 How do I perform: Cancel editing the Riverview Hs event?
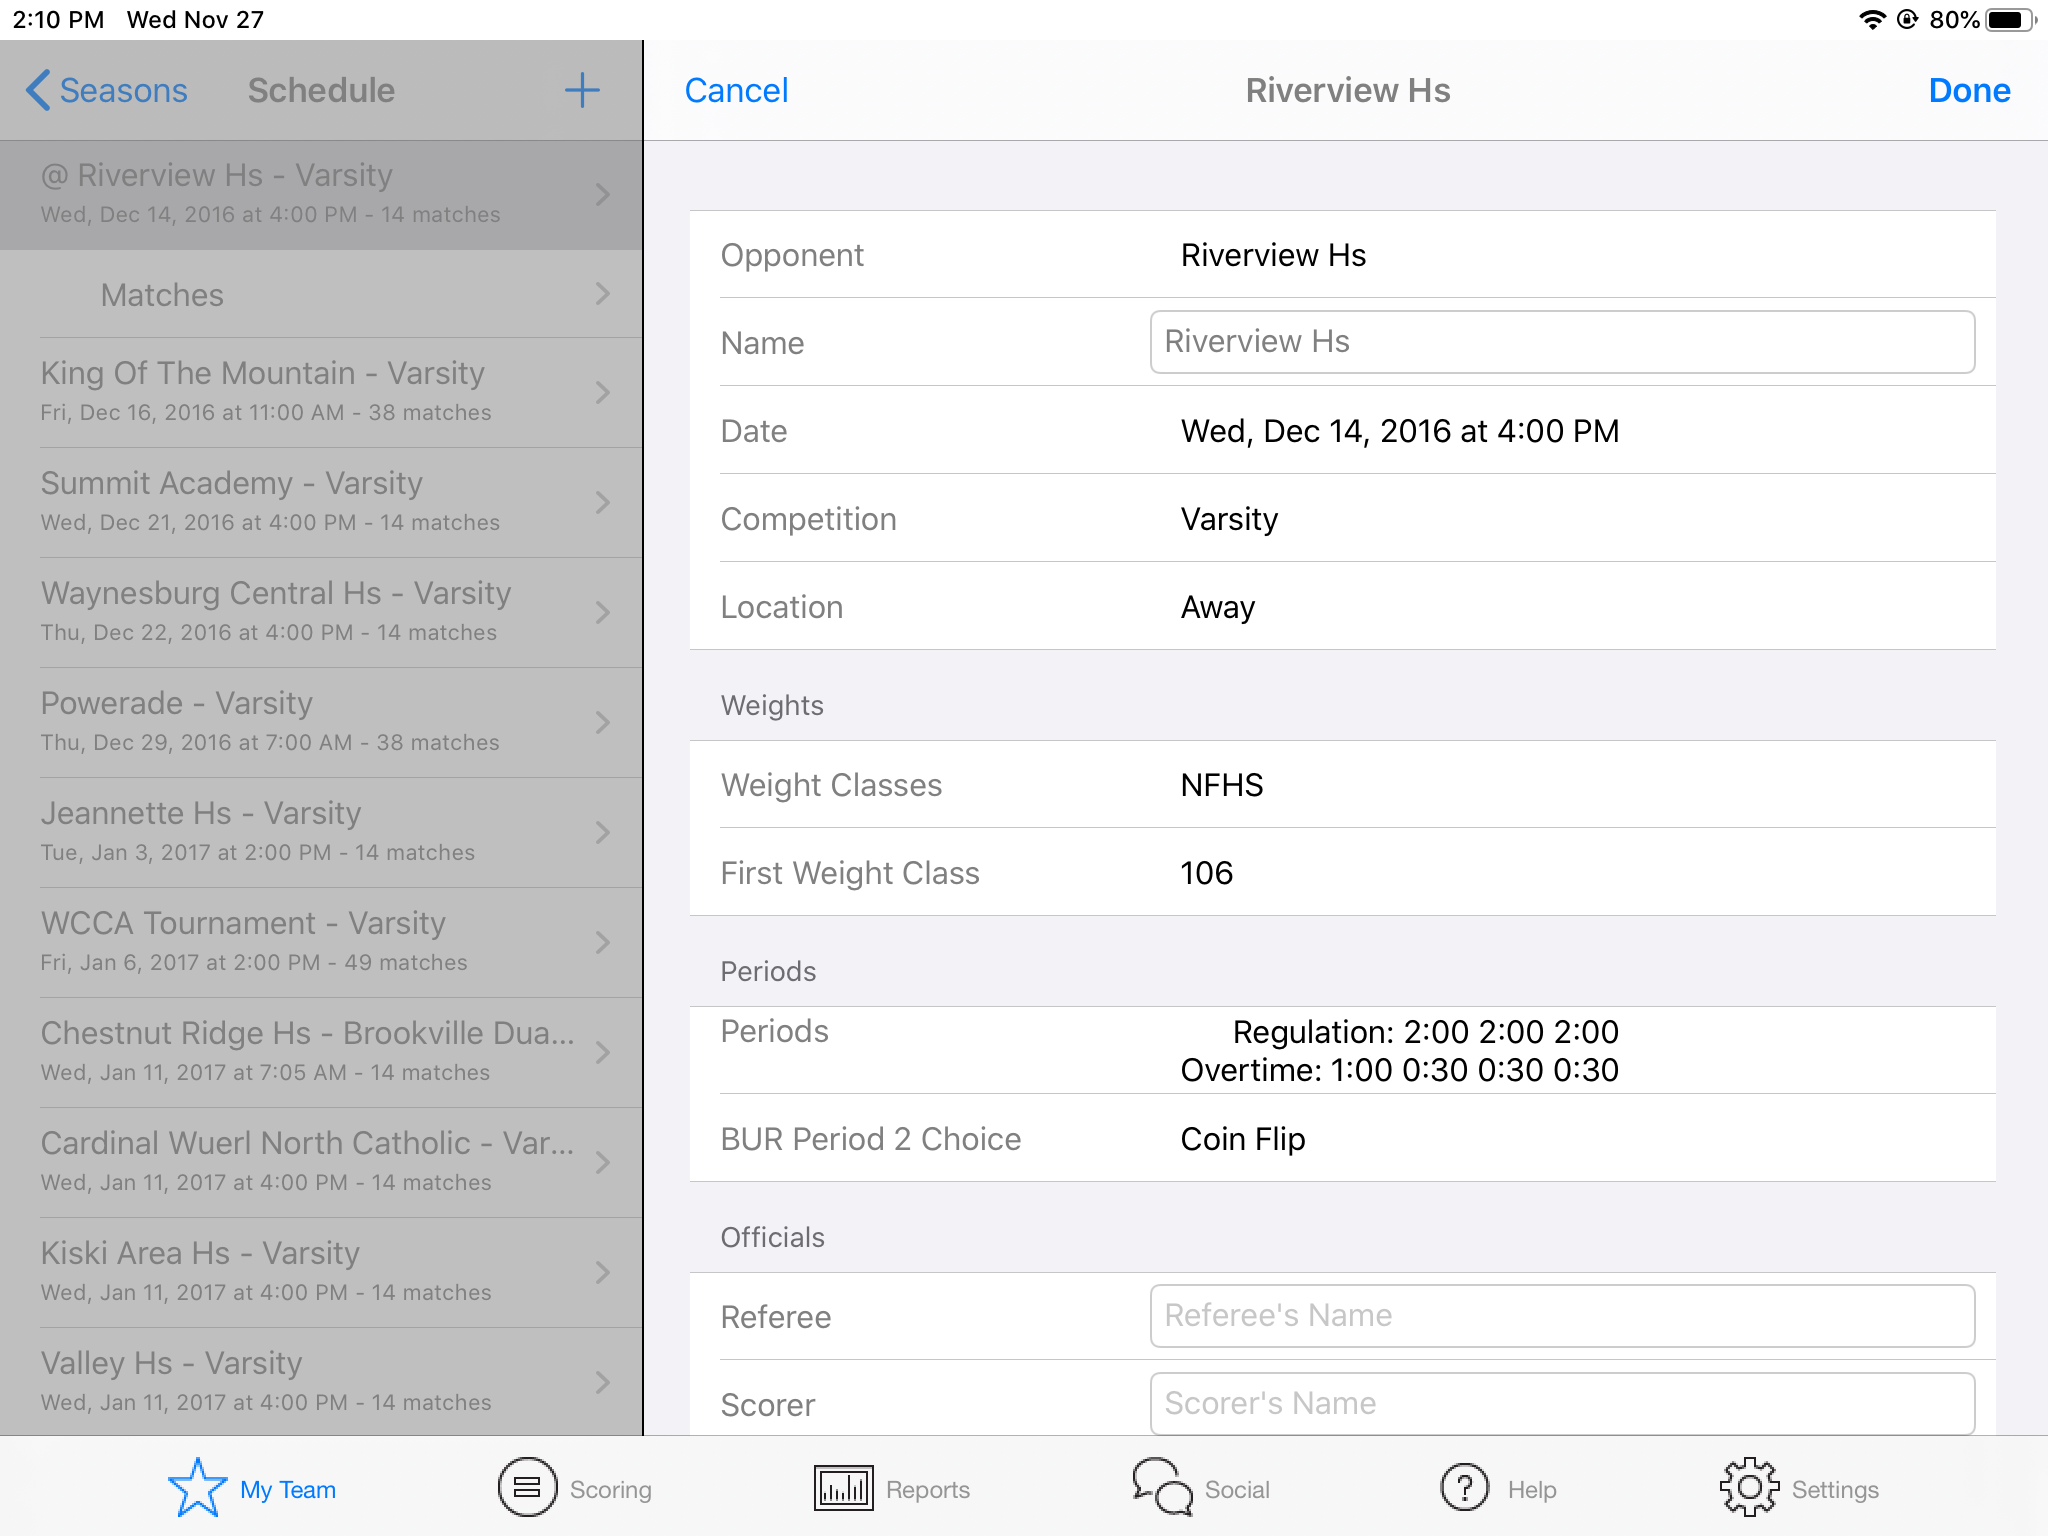click(x=736, y=90)
